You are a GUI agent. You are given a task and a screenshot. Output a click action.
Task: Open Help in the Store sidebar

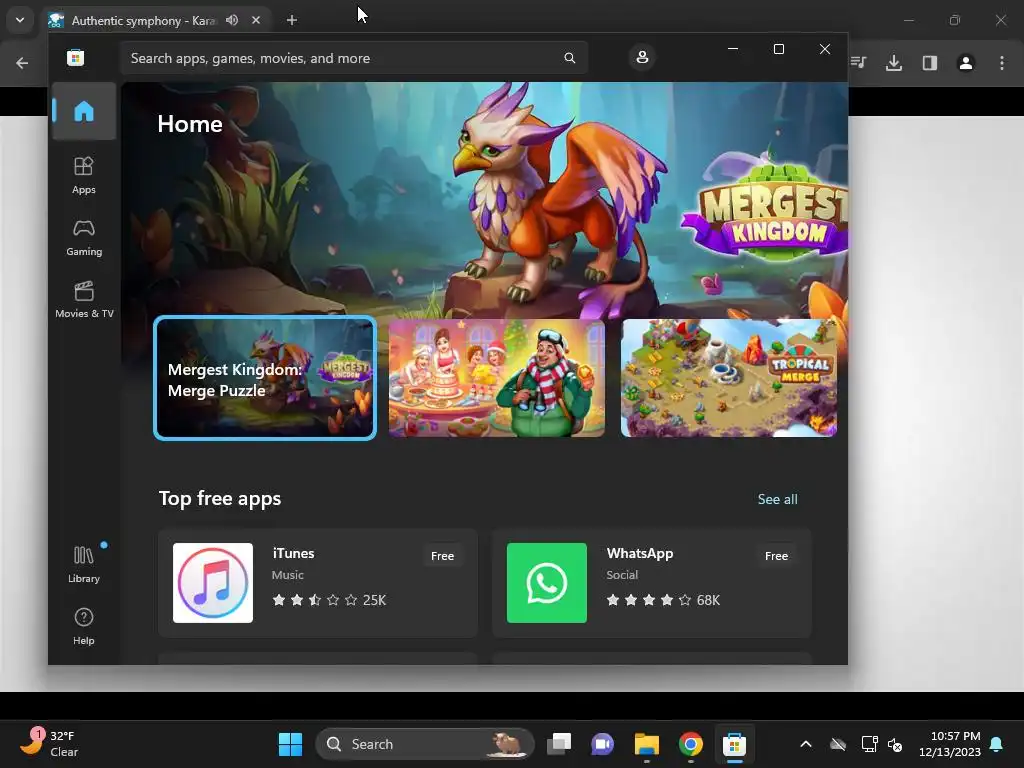(x=84, y=626)
